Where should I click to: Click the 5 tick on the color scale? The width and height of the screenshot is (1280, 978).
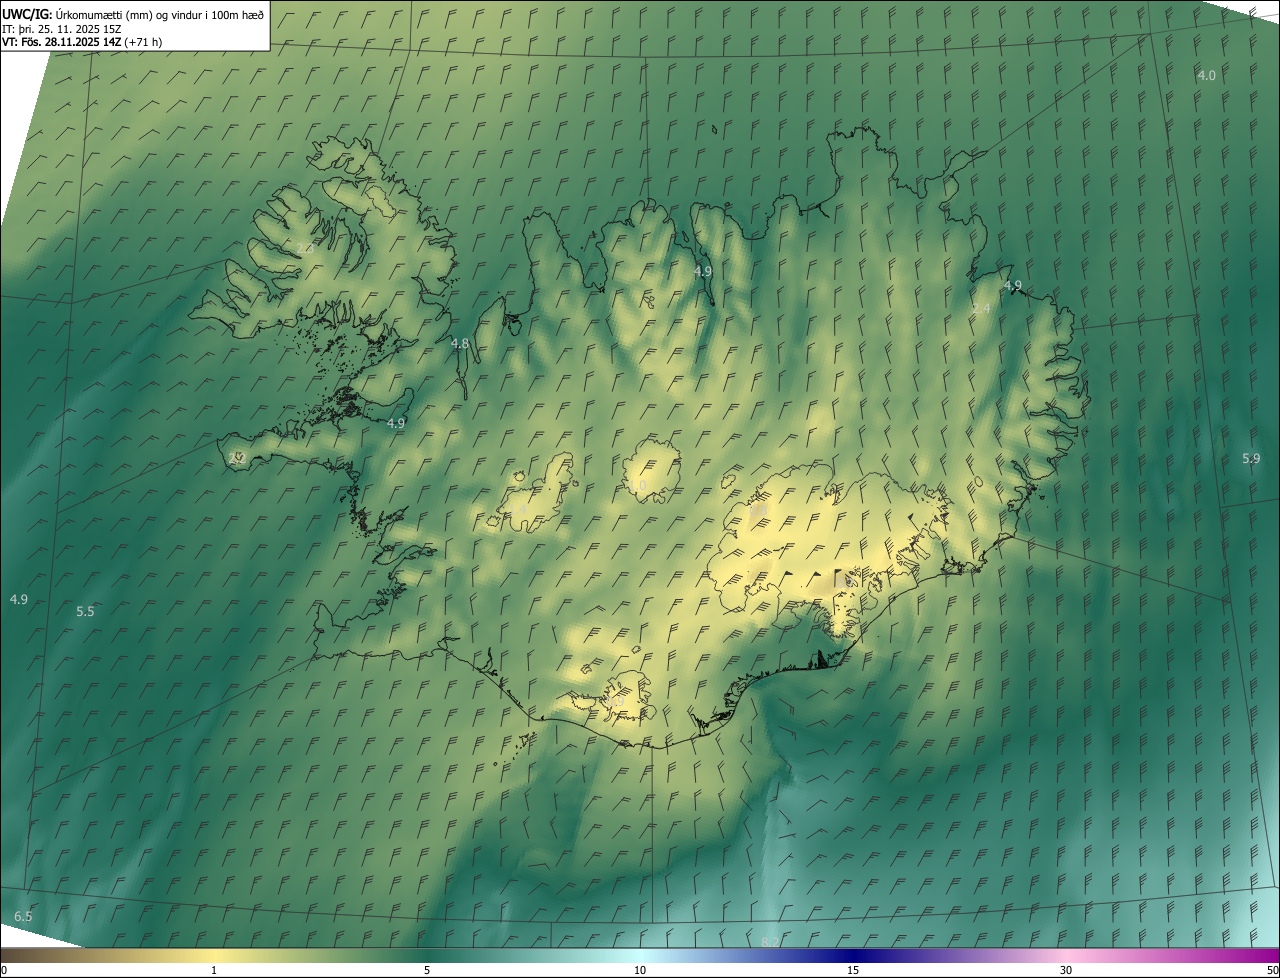click(x=427, y=970)
